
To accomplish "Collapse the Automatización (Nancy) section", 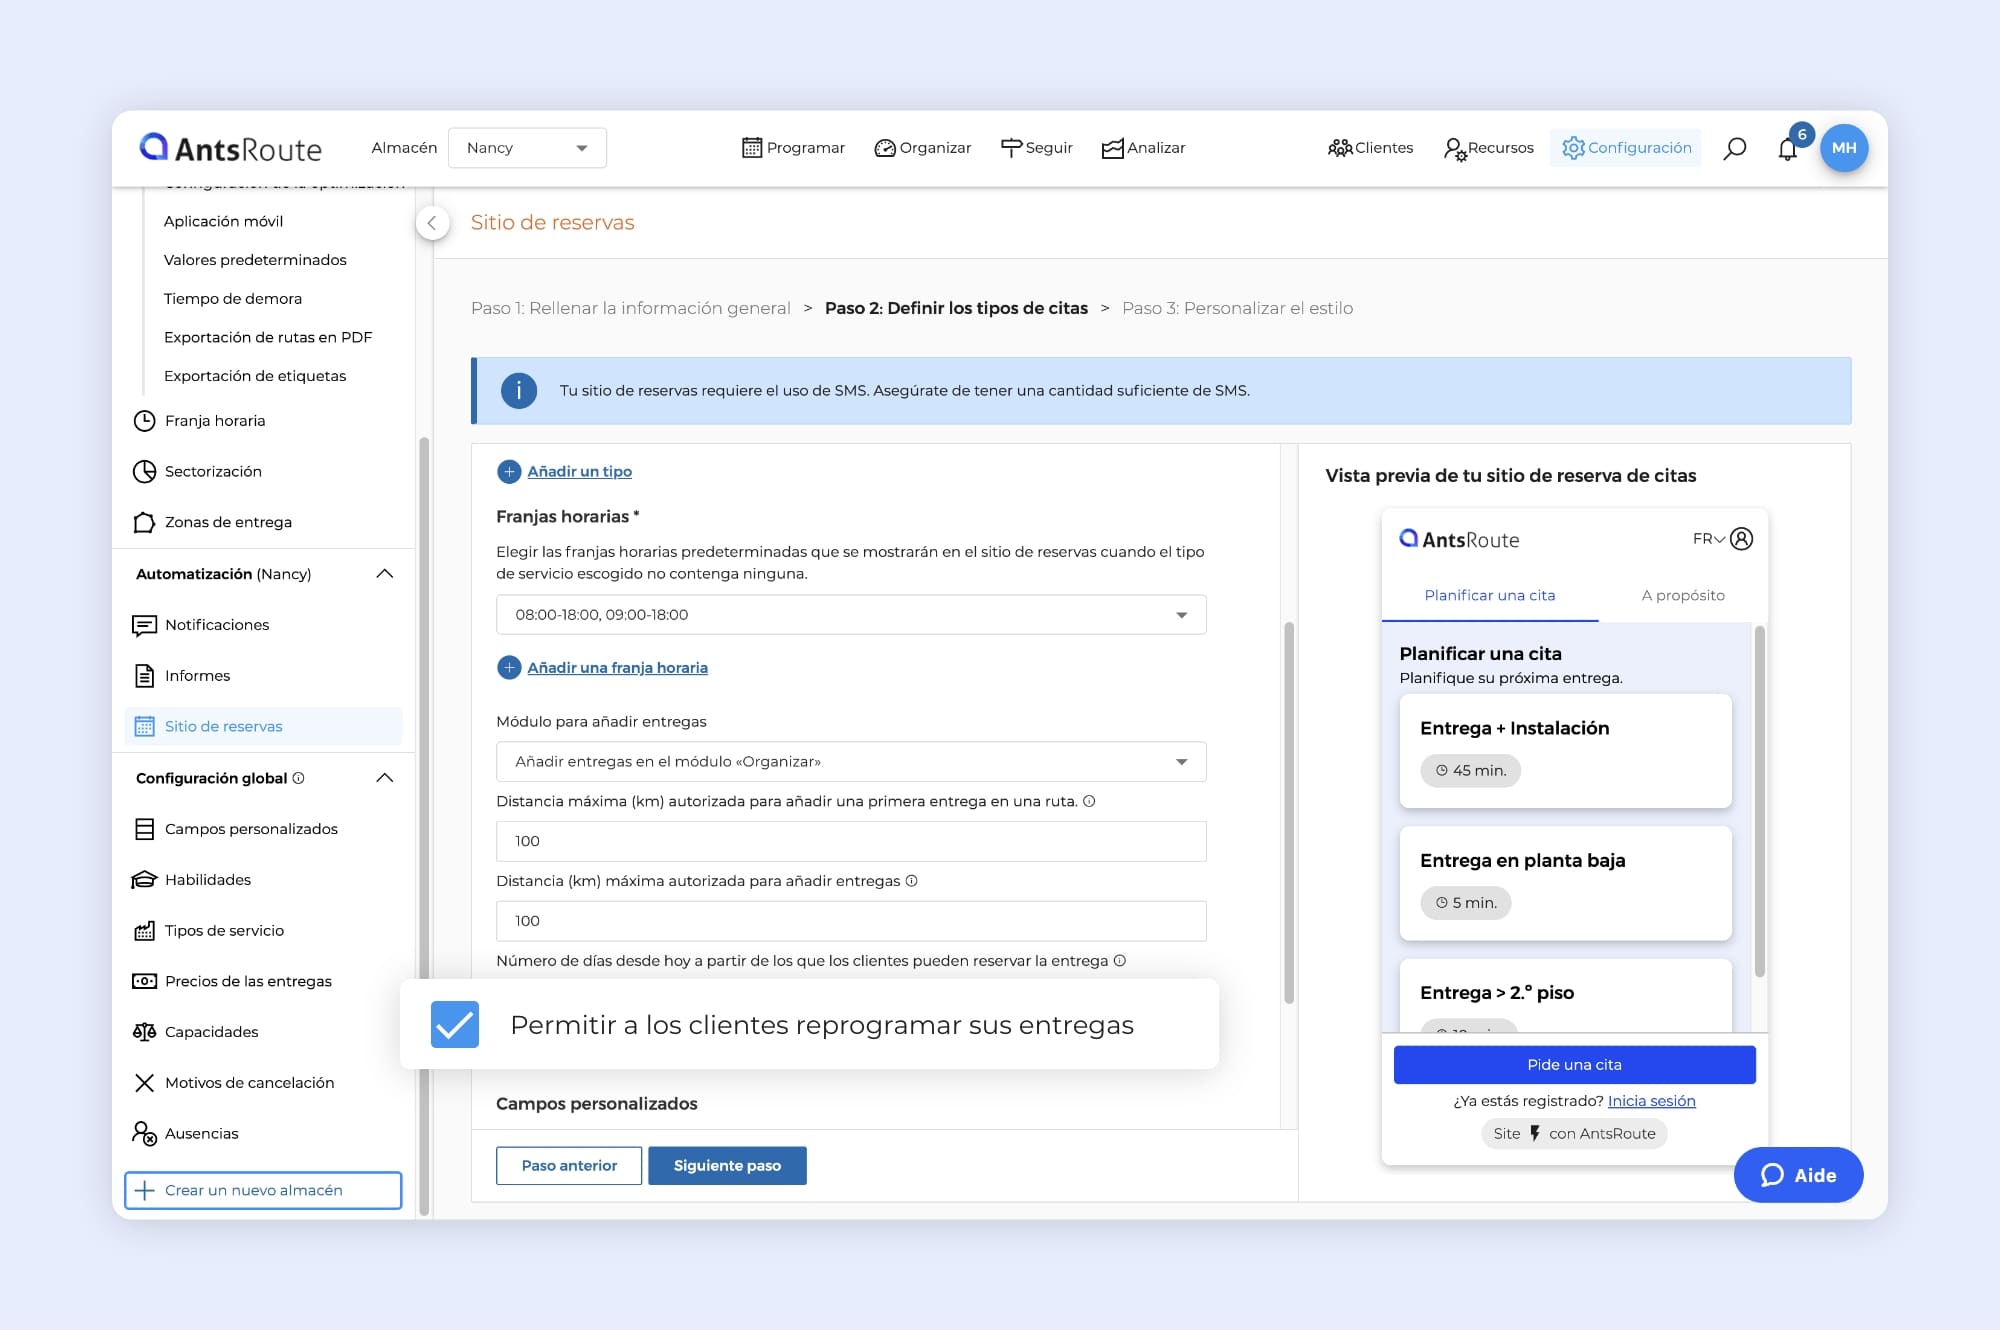I will tap(385, 574).
